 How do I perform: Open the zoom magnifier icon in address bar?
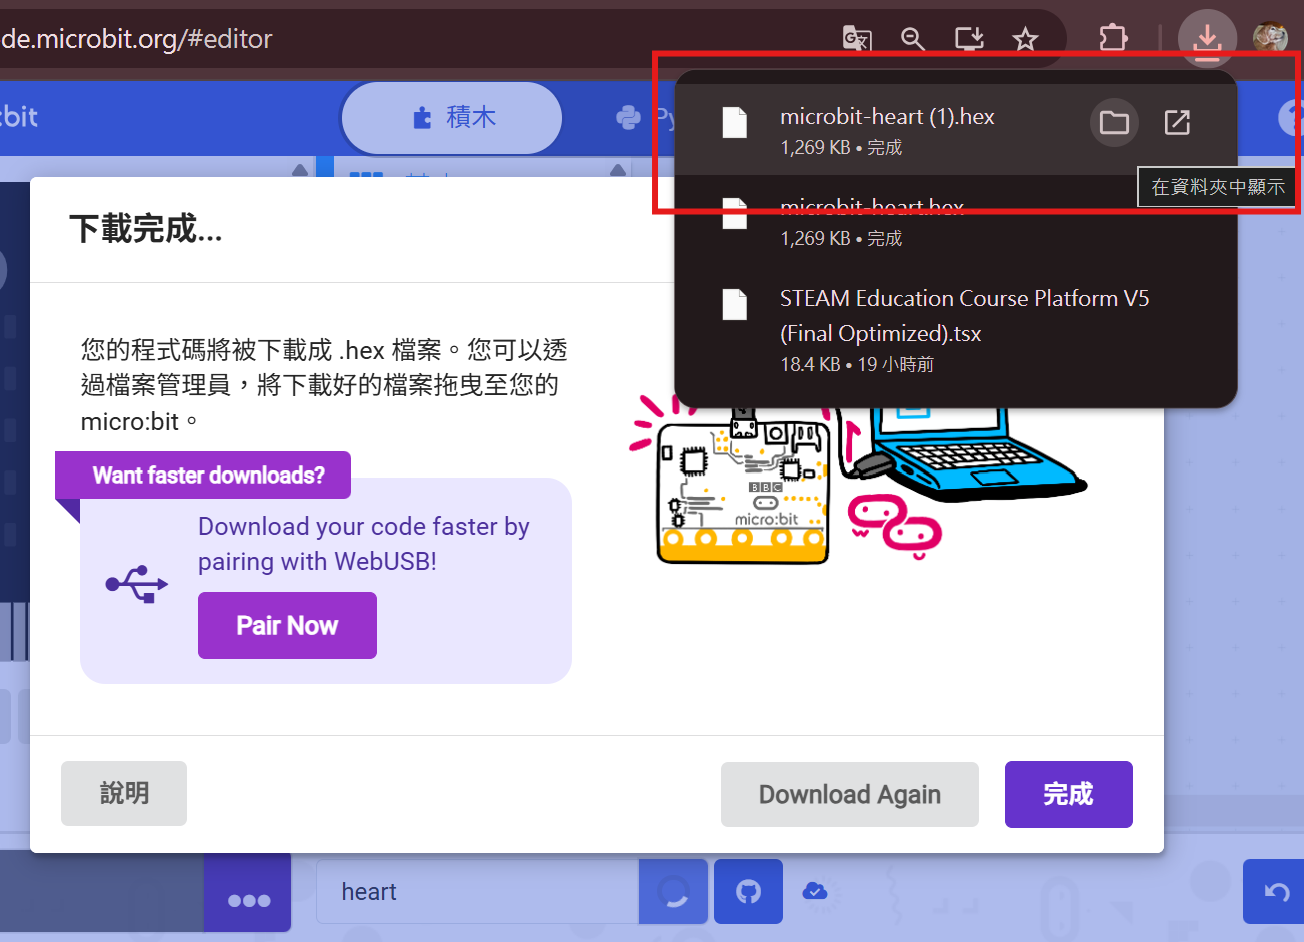click(x=912, y=39)
